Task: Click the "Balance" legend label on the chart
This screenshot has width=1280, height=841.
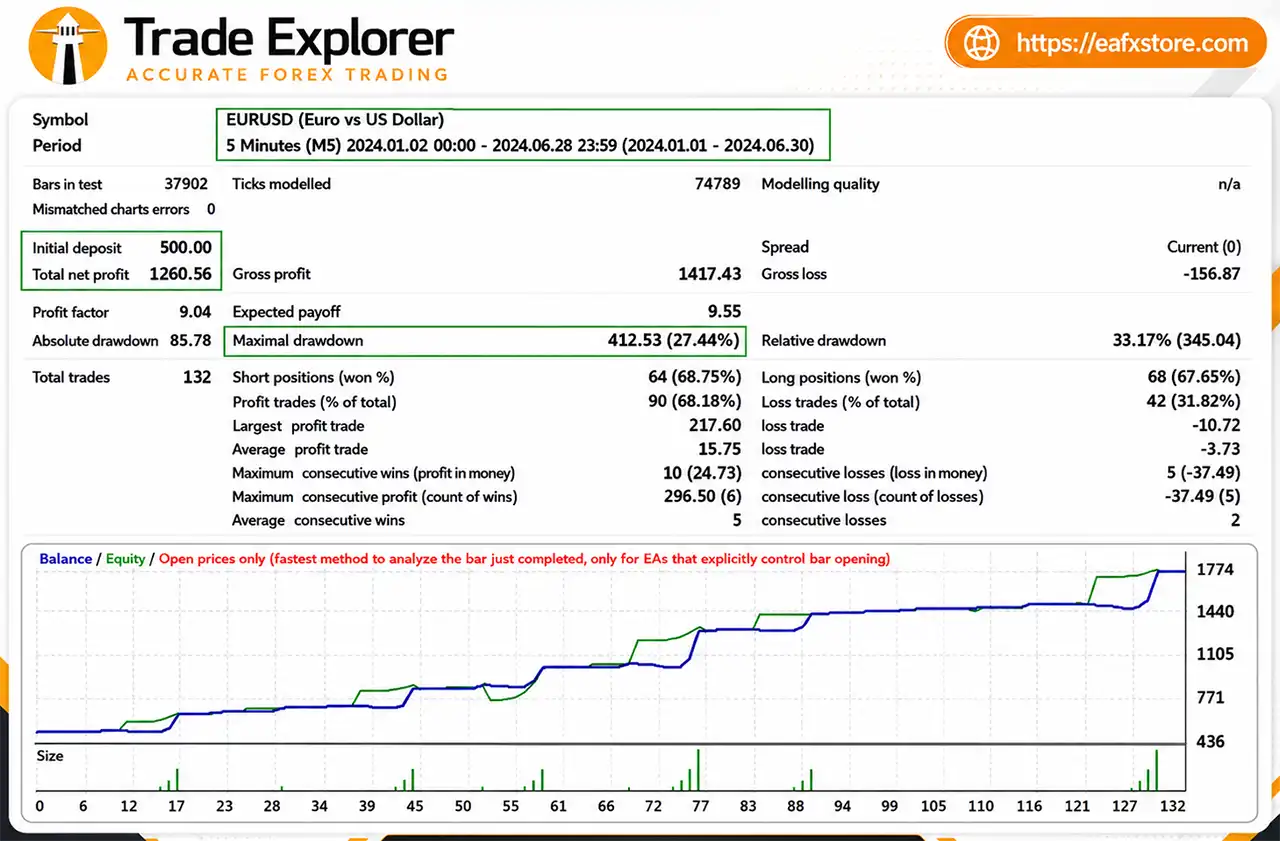Action: [66, 559]
